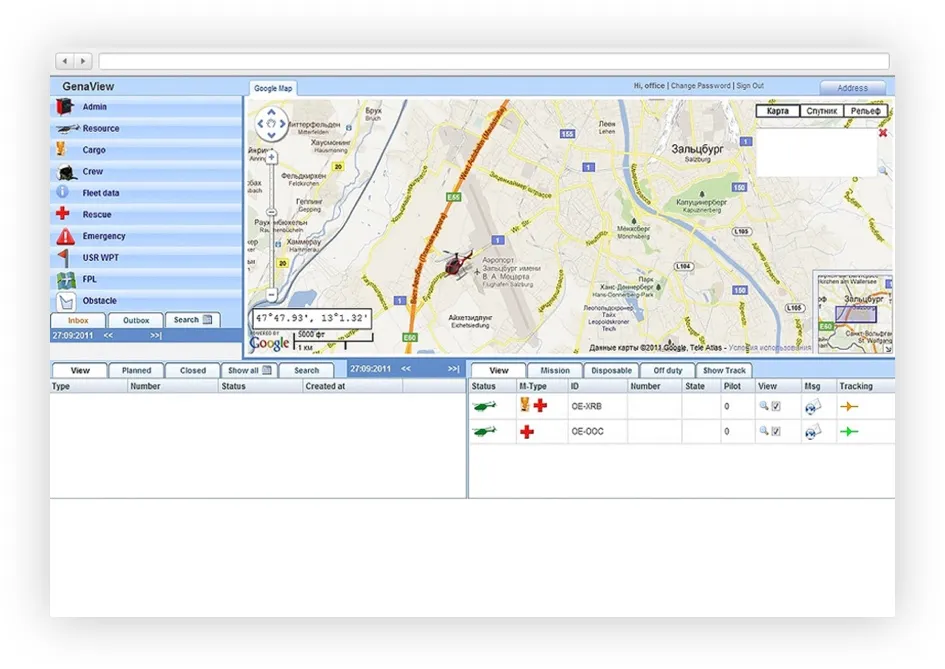
Task: Open Resource helicopter icon in sidebar
Action: click(x=68, y=128)
